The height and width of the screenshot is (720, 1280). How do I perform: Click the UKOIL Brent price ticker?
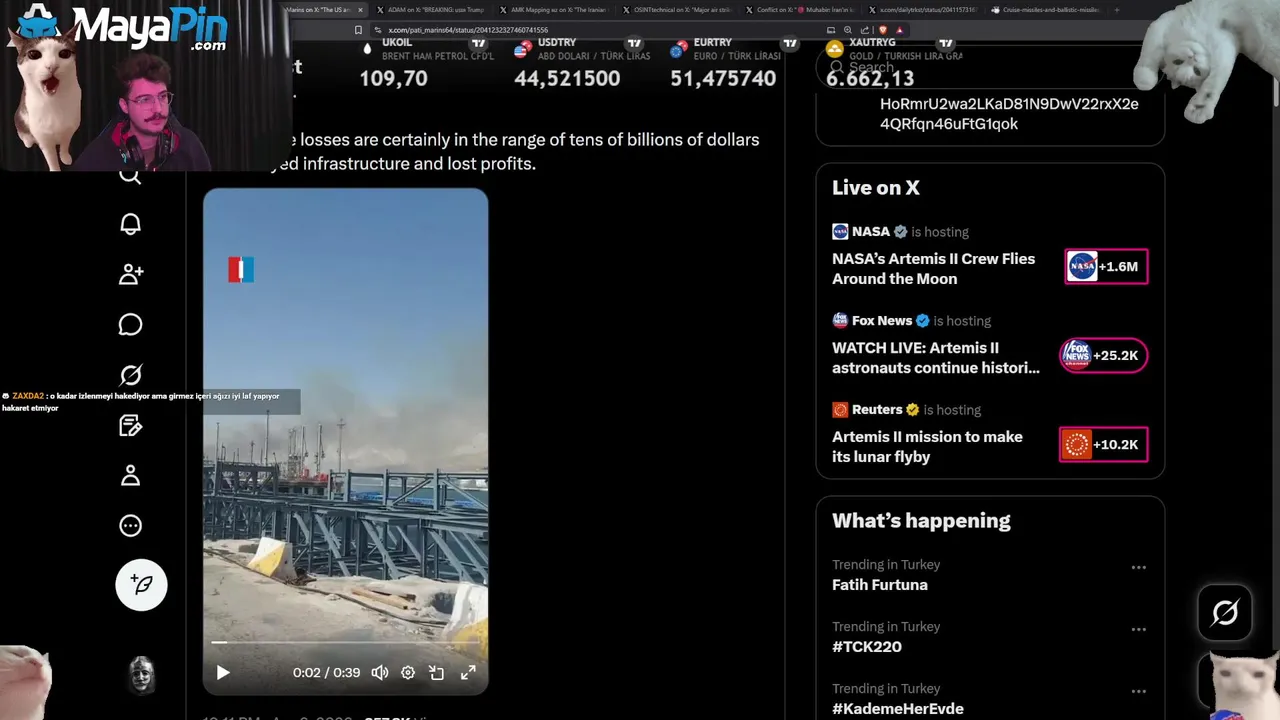426,63
